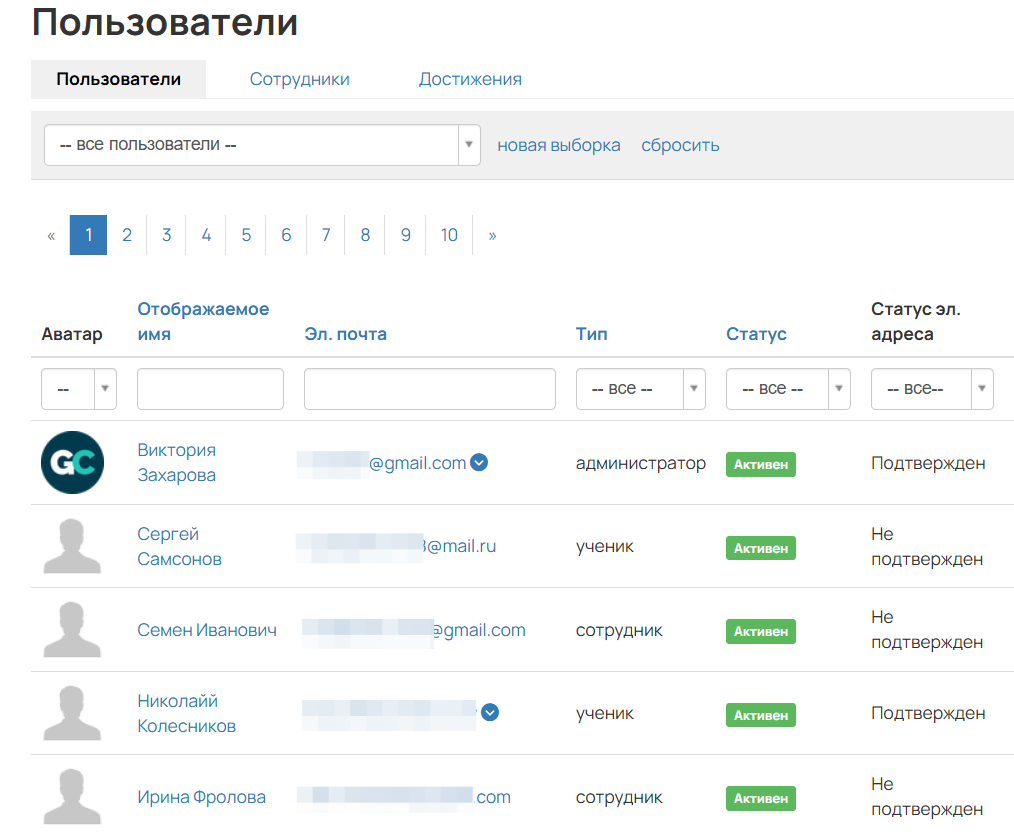The height and width of the screenshot is (838, 1014).
Task: Open the "-- все пользователи --" selector
Action: point(258,144)
